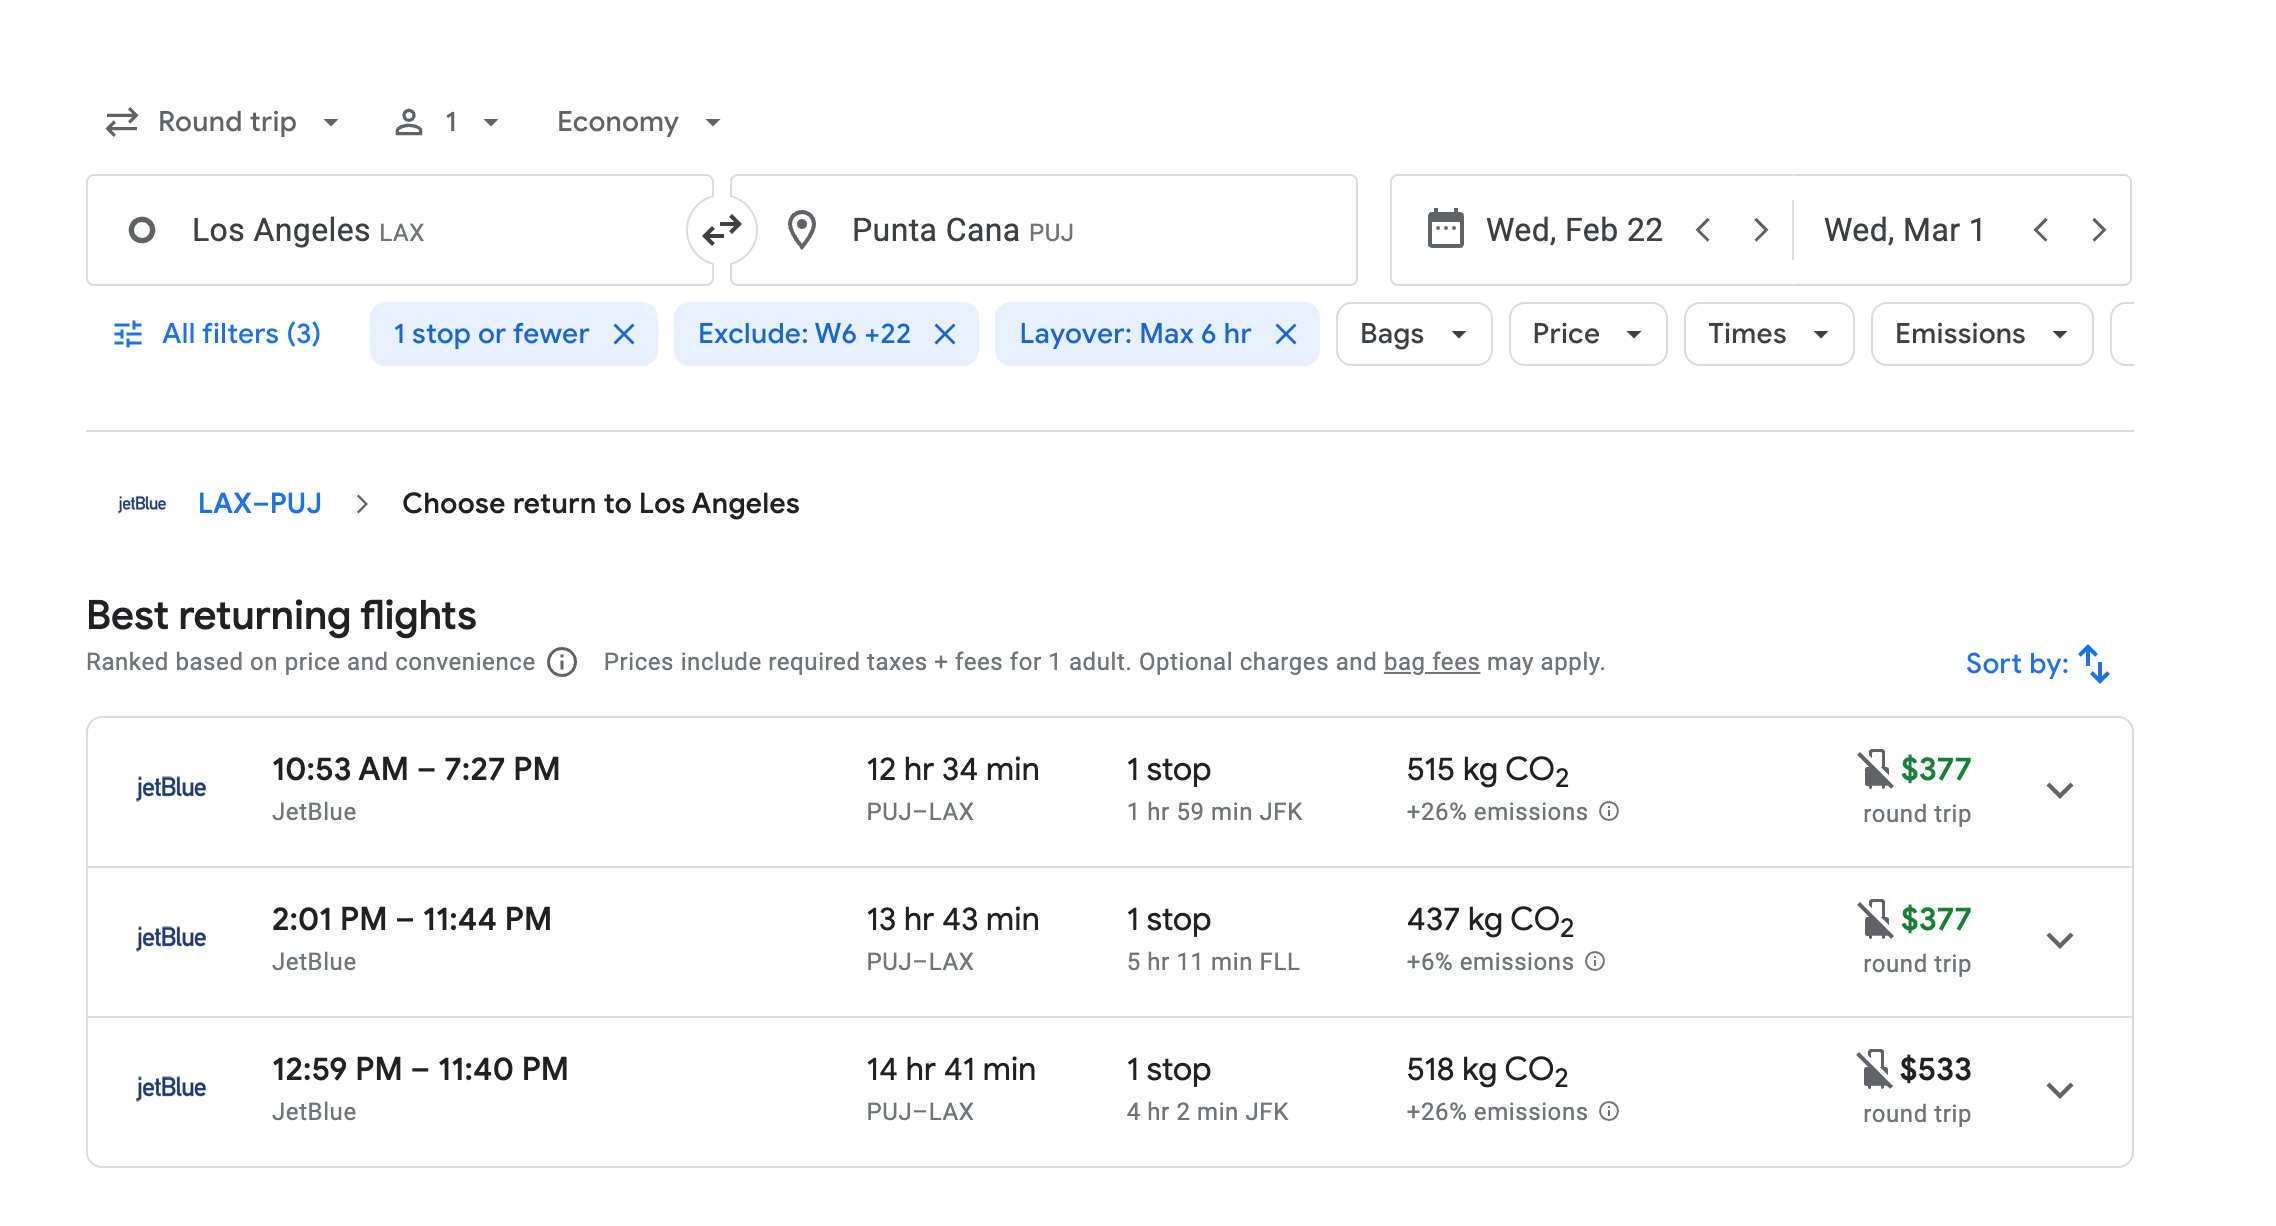Click the swap origin and destination icon
The height and width of the screenshot is (1226, 2276).
click(x=721, y=231)
